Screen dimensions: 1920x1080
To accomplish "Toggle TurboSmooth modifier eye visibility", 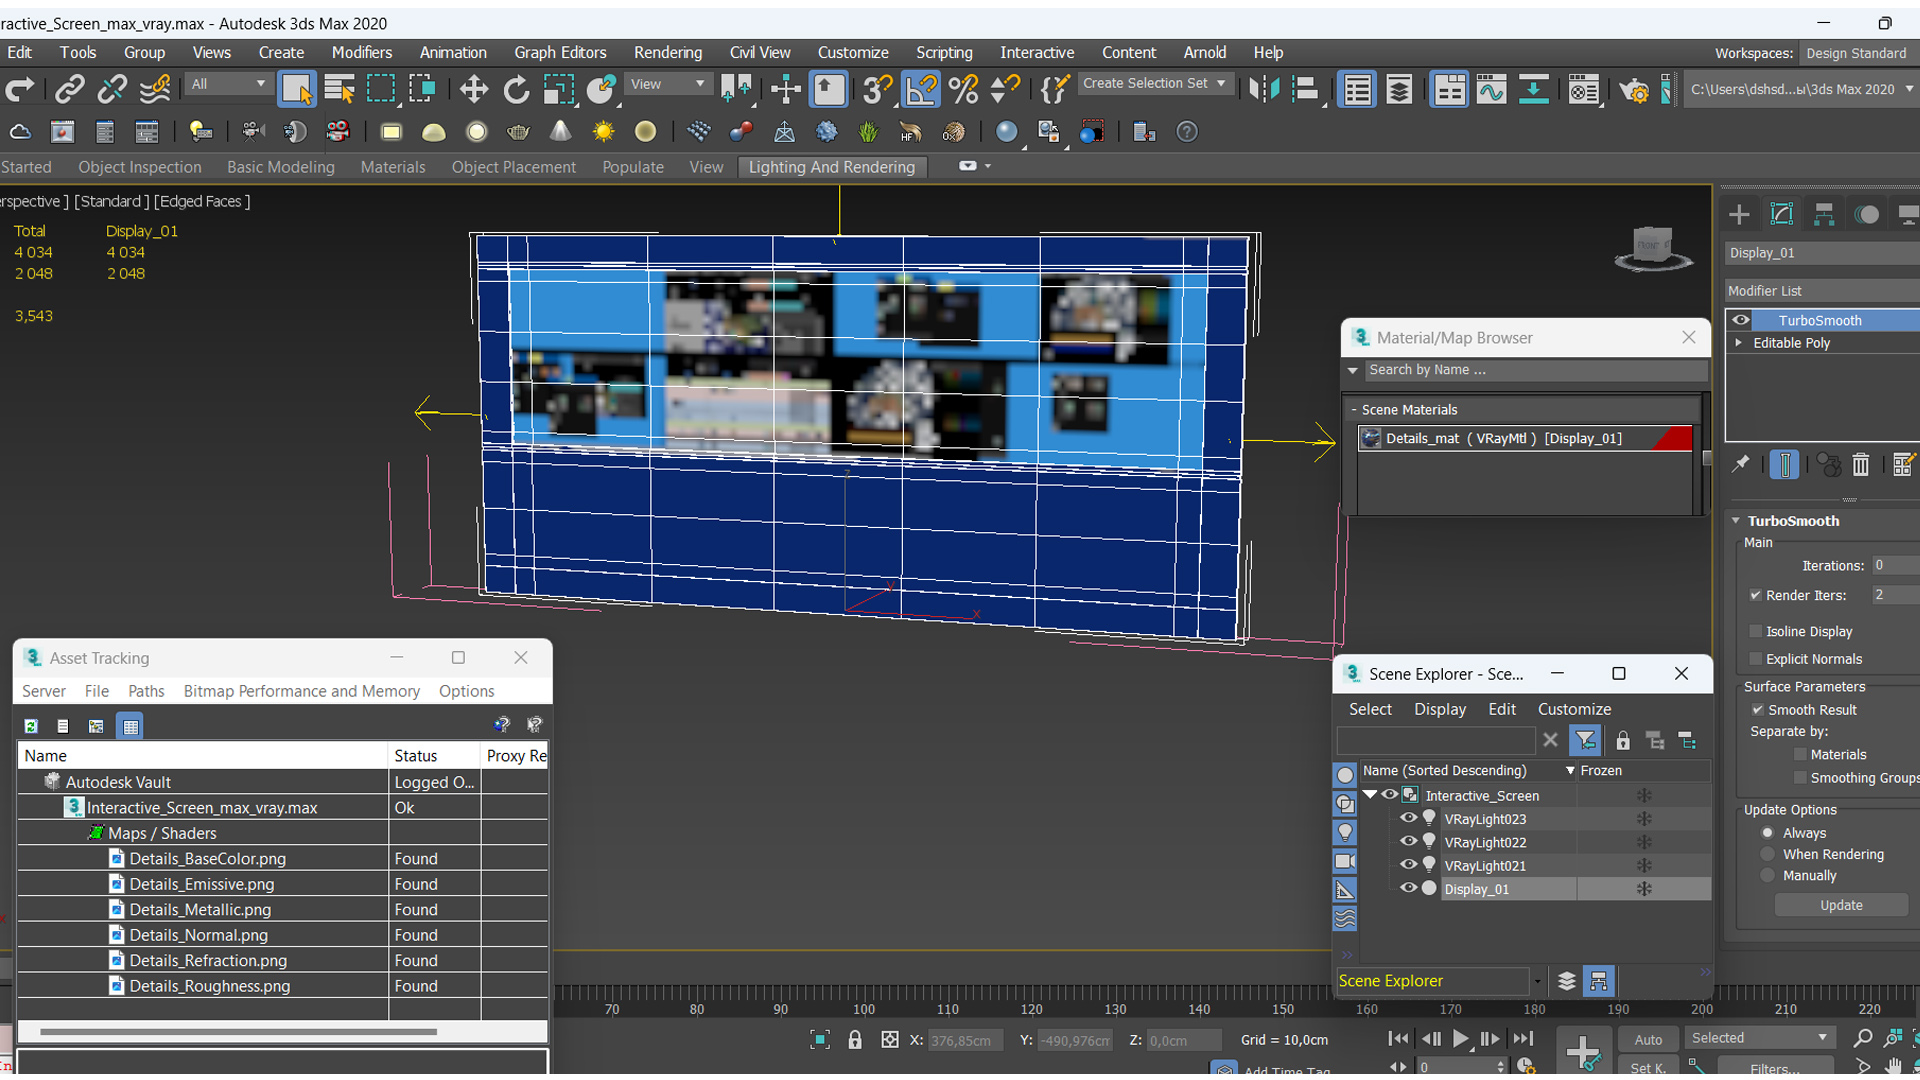I will [1741, 320].
